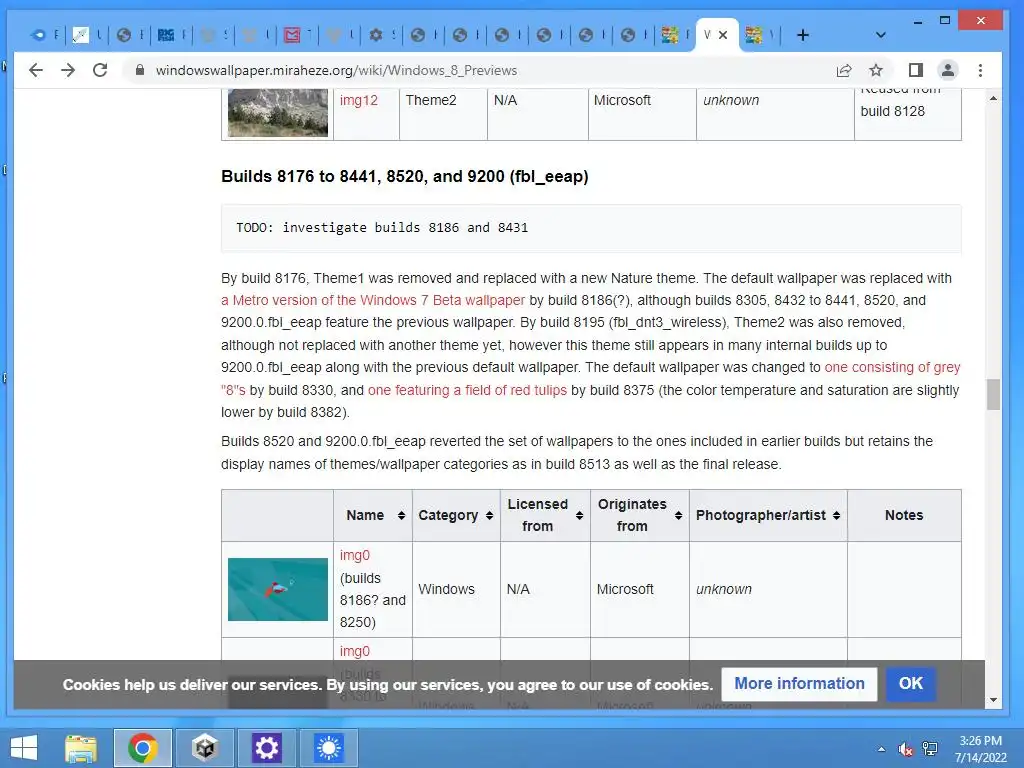Bookmark this page with the star

point(876,70)
